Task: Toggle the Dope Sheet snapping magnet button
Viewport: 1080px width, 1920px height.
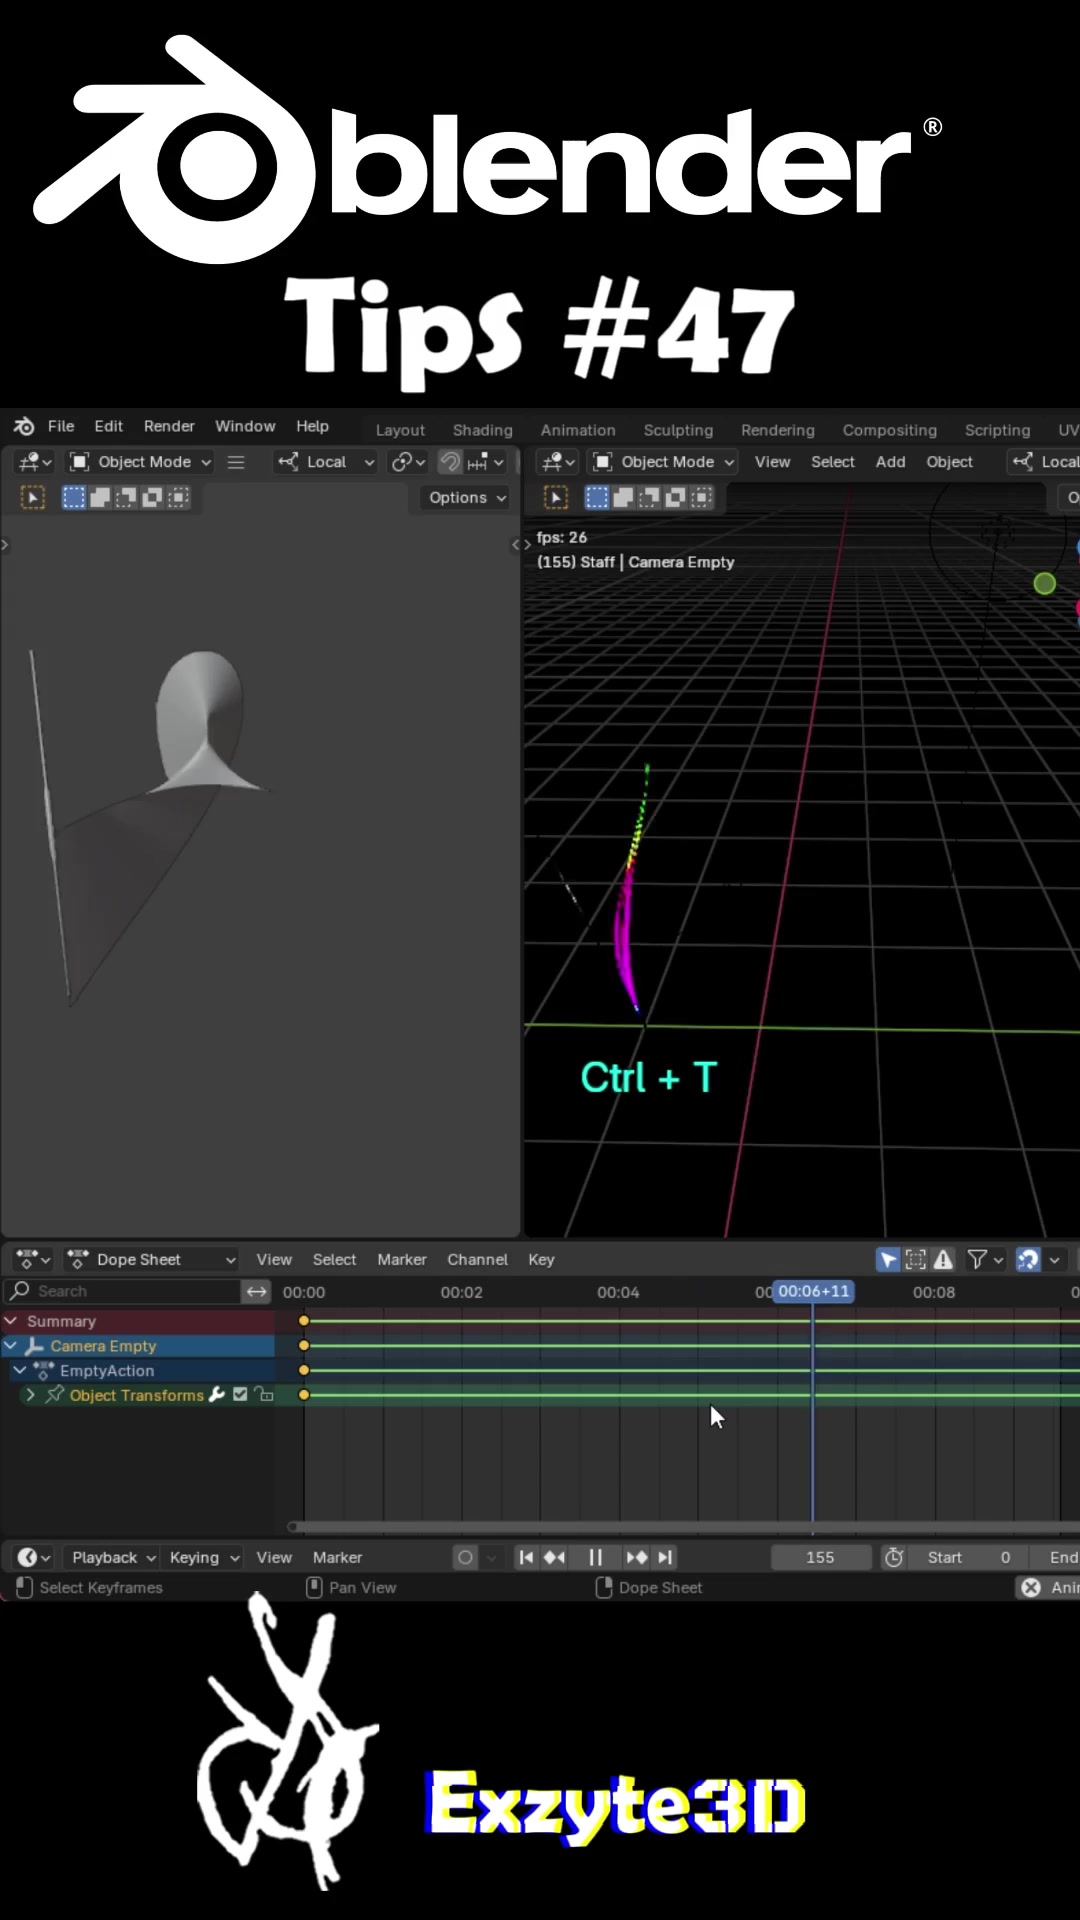Action: [x=1028, y=1259]
